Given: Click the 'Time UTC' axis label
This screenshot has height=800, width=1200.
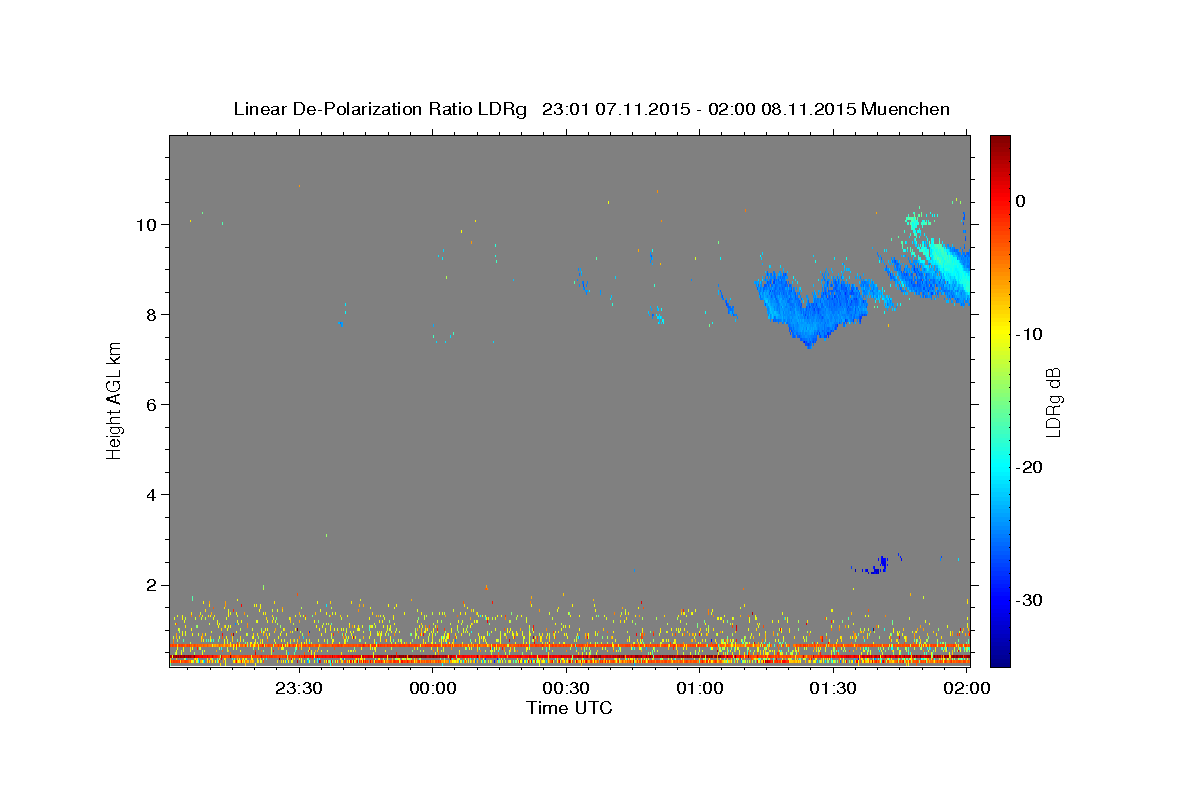Looking at the screenshot, I should [569, 708].
